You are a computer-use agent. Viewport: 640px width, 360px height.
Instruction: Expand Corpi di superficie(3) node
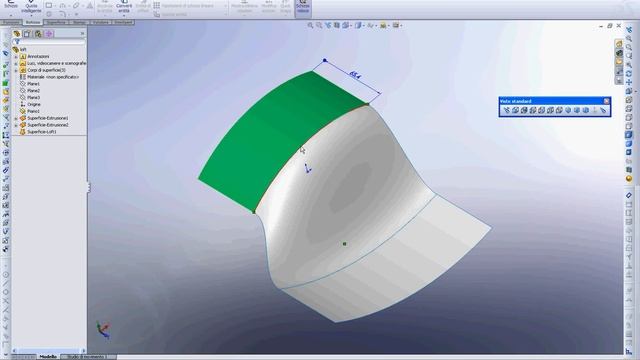(16, 70)
